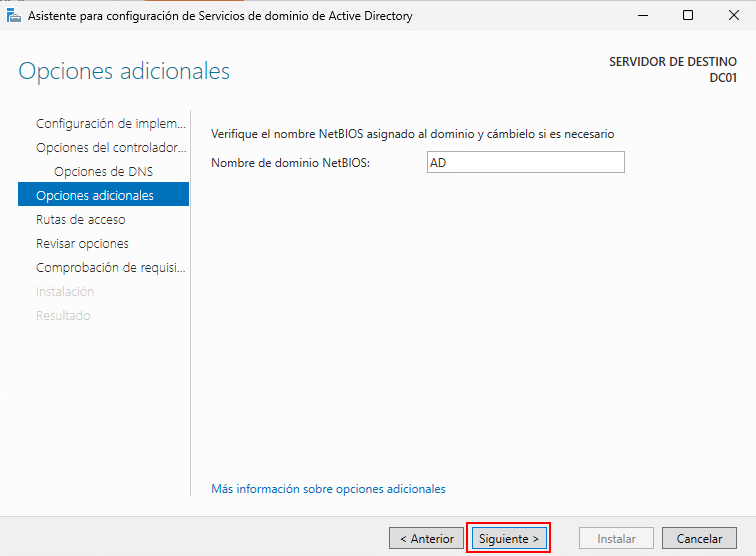Jump to Rutas de acceso step
The image size is (756, 556).
coord(81,220)
